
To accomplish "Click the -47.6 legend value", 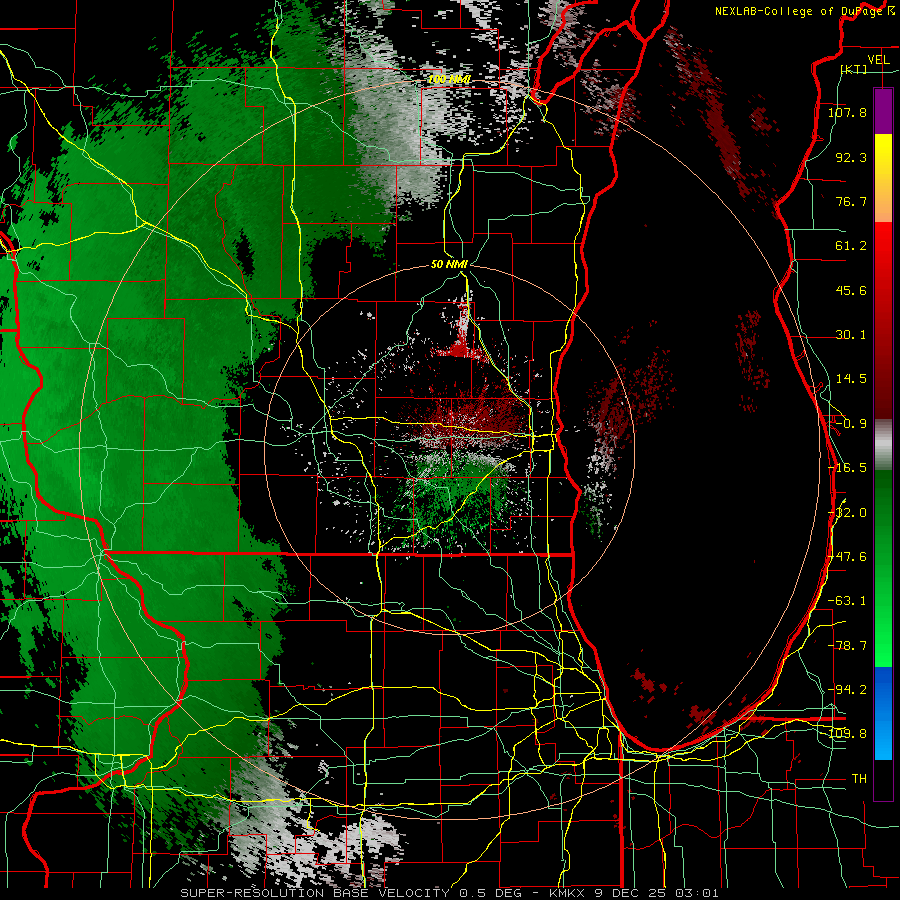I will coord(848,557).
